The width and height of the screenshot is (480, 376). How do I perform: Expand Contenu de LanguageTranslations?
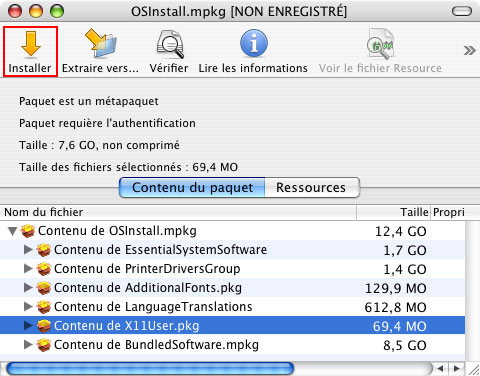[28, 306]
